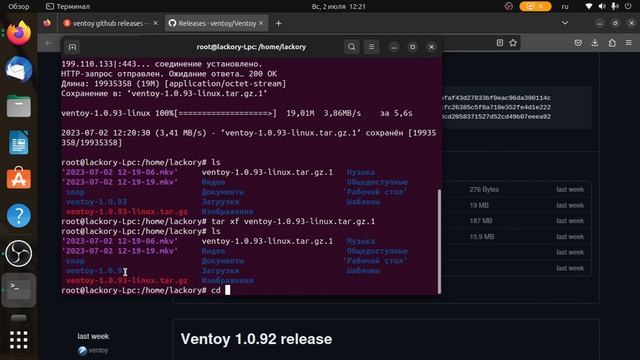
Task: Launch LibreOffice Writer from the dock
Action: coord(18,142)
